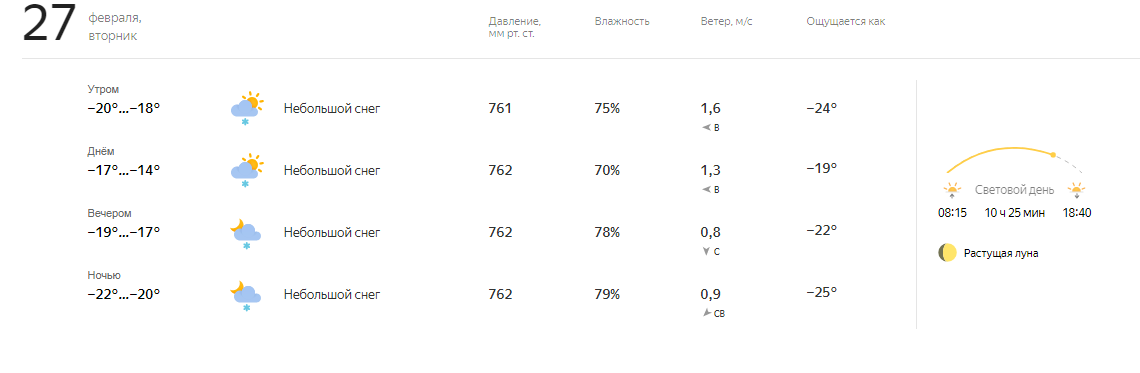Click the Растущая луна label
1140x373 pixels.
click(x=1001, y=254)
